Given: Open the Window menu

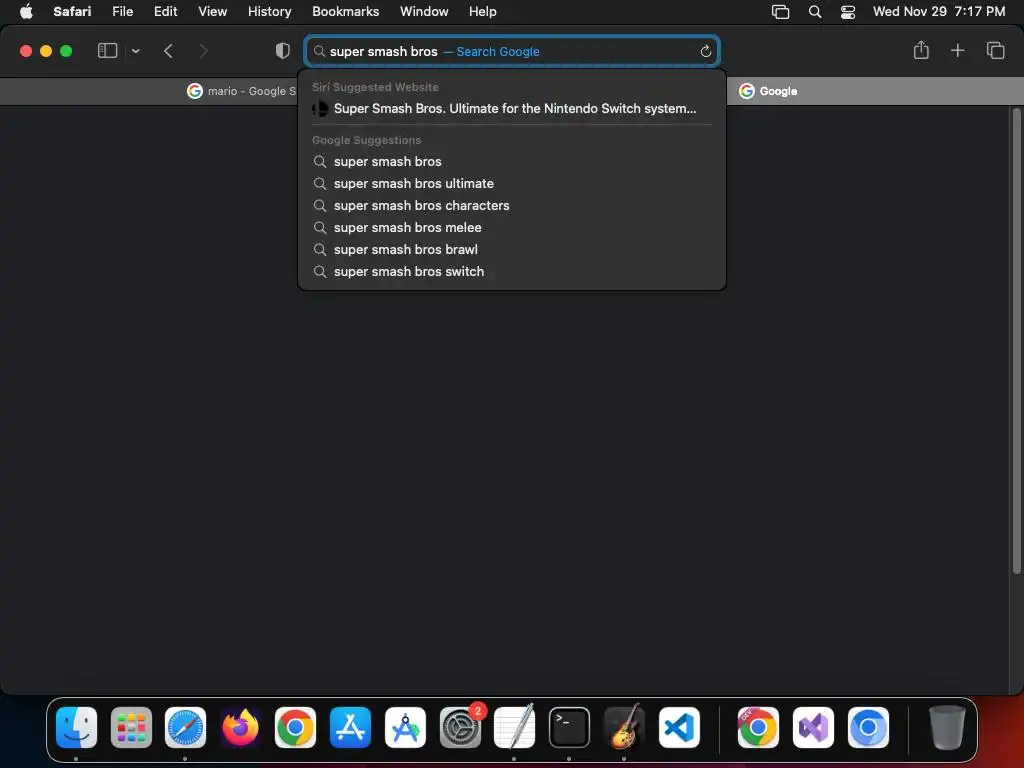Looking at the screenshot, I should click(x=424, y=11).
